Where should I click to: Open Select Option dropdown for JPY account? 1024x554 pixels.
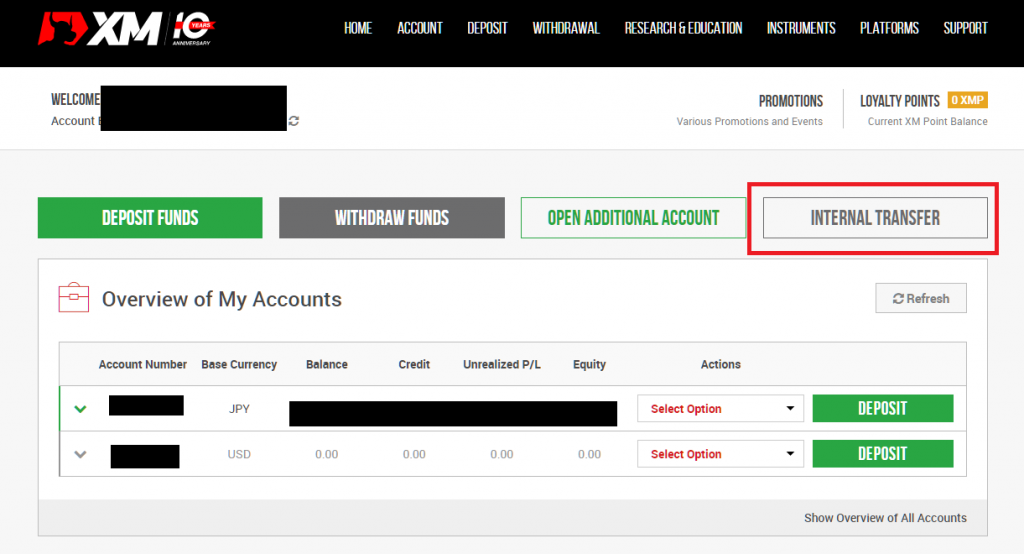[x=720, y=409]
